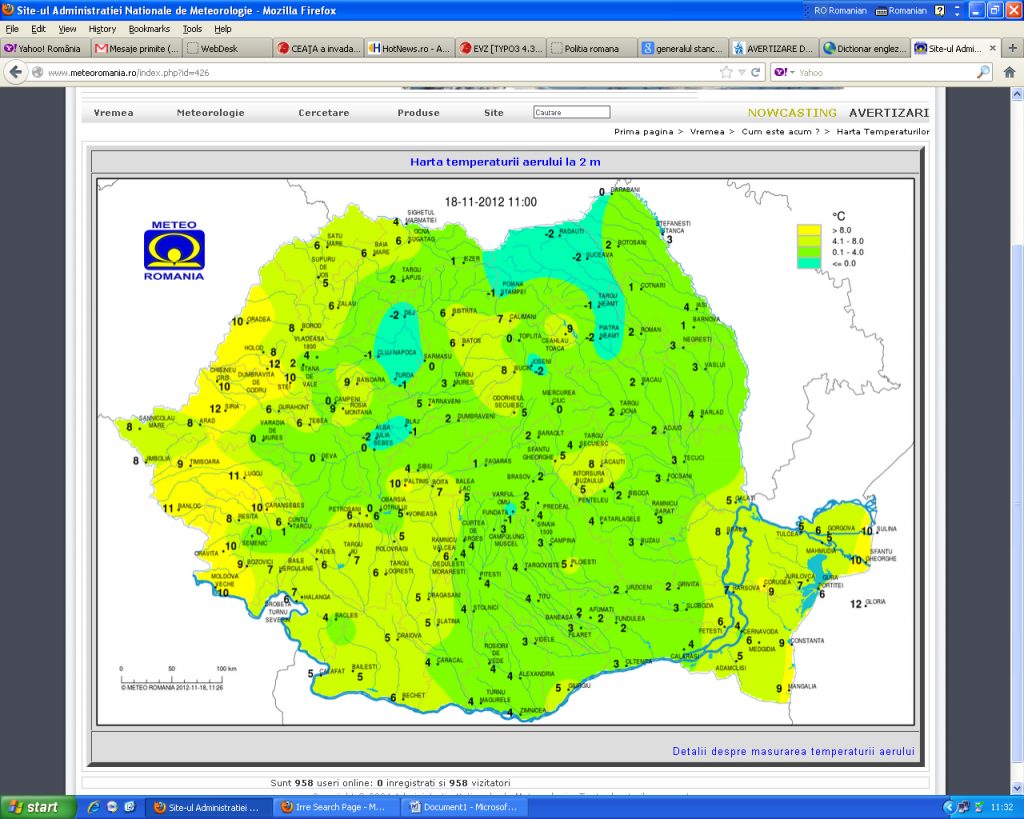Open Internet Explorer from the Quick Launch bar
Viewport: 1024px width, 819px height.
point(96,806)
